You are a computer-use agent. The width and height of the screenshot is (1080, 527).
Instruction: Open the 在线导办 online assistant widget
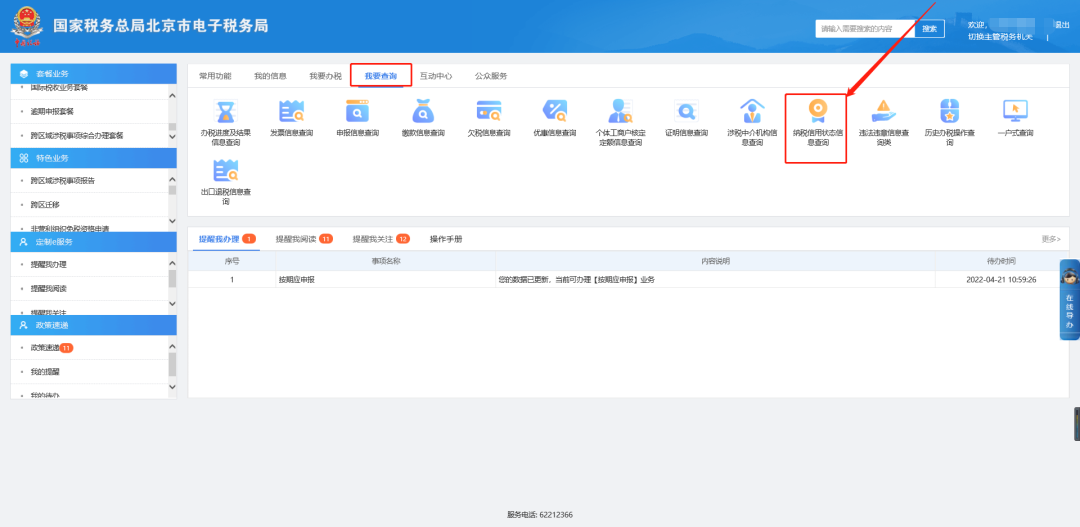(1068, 300)
